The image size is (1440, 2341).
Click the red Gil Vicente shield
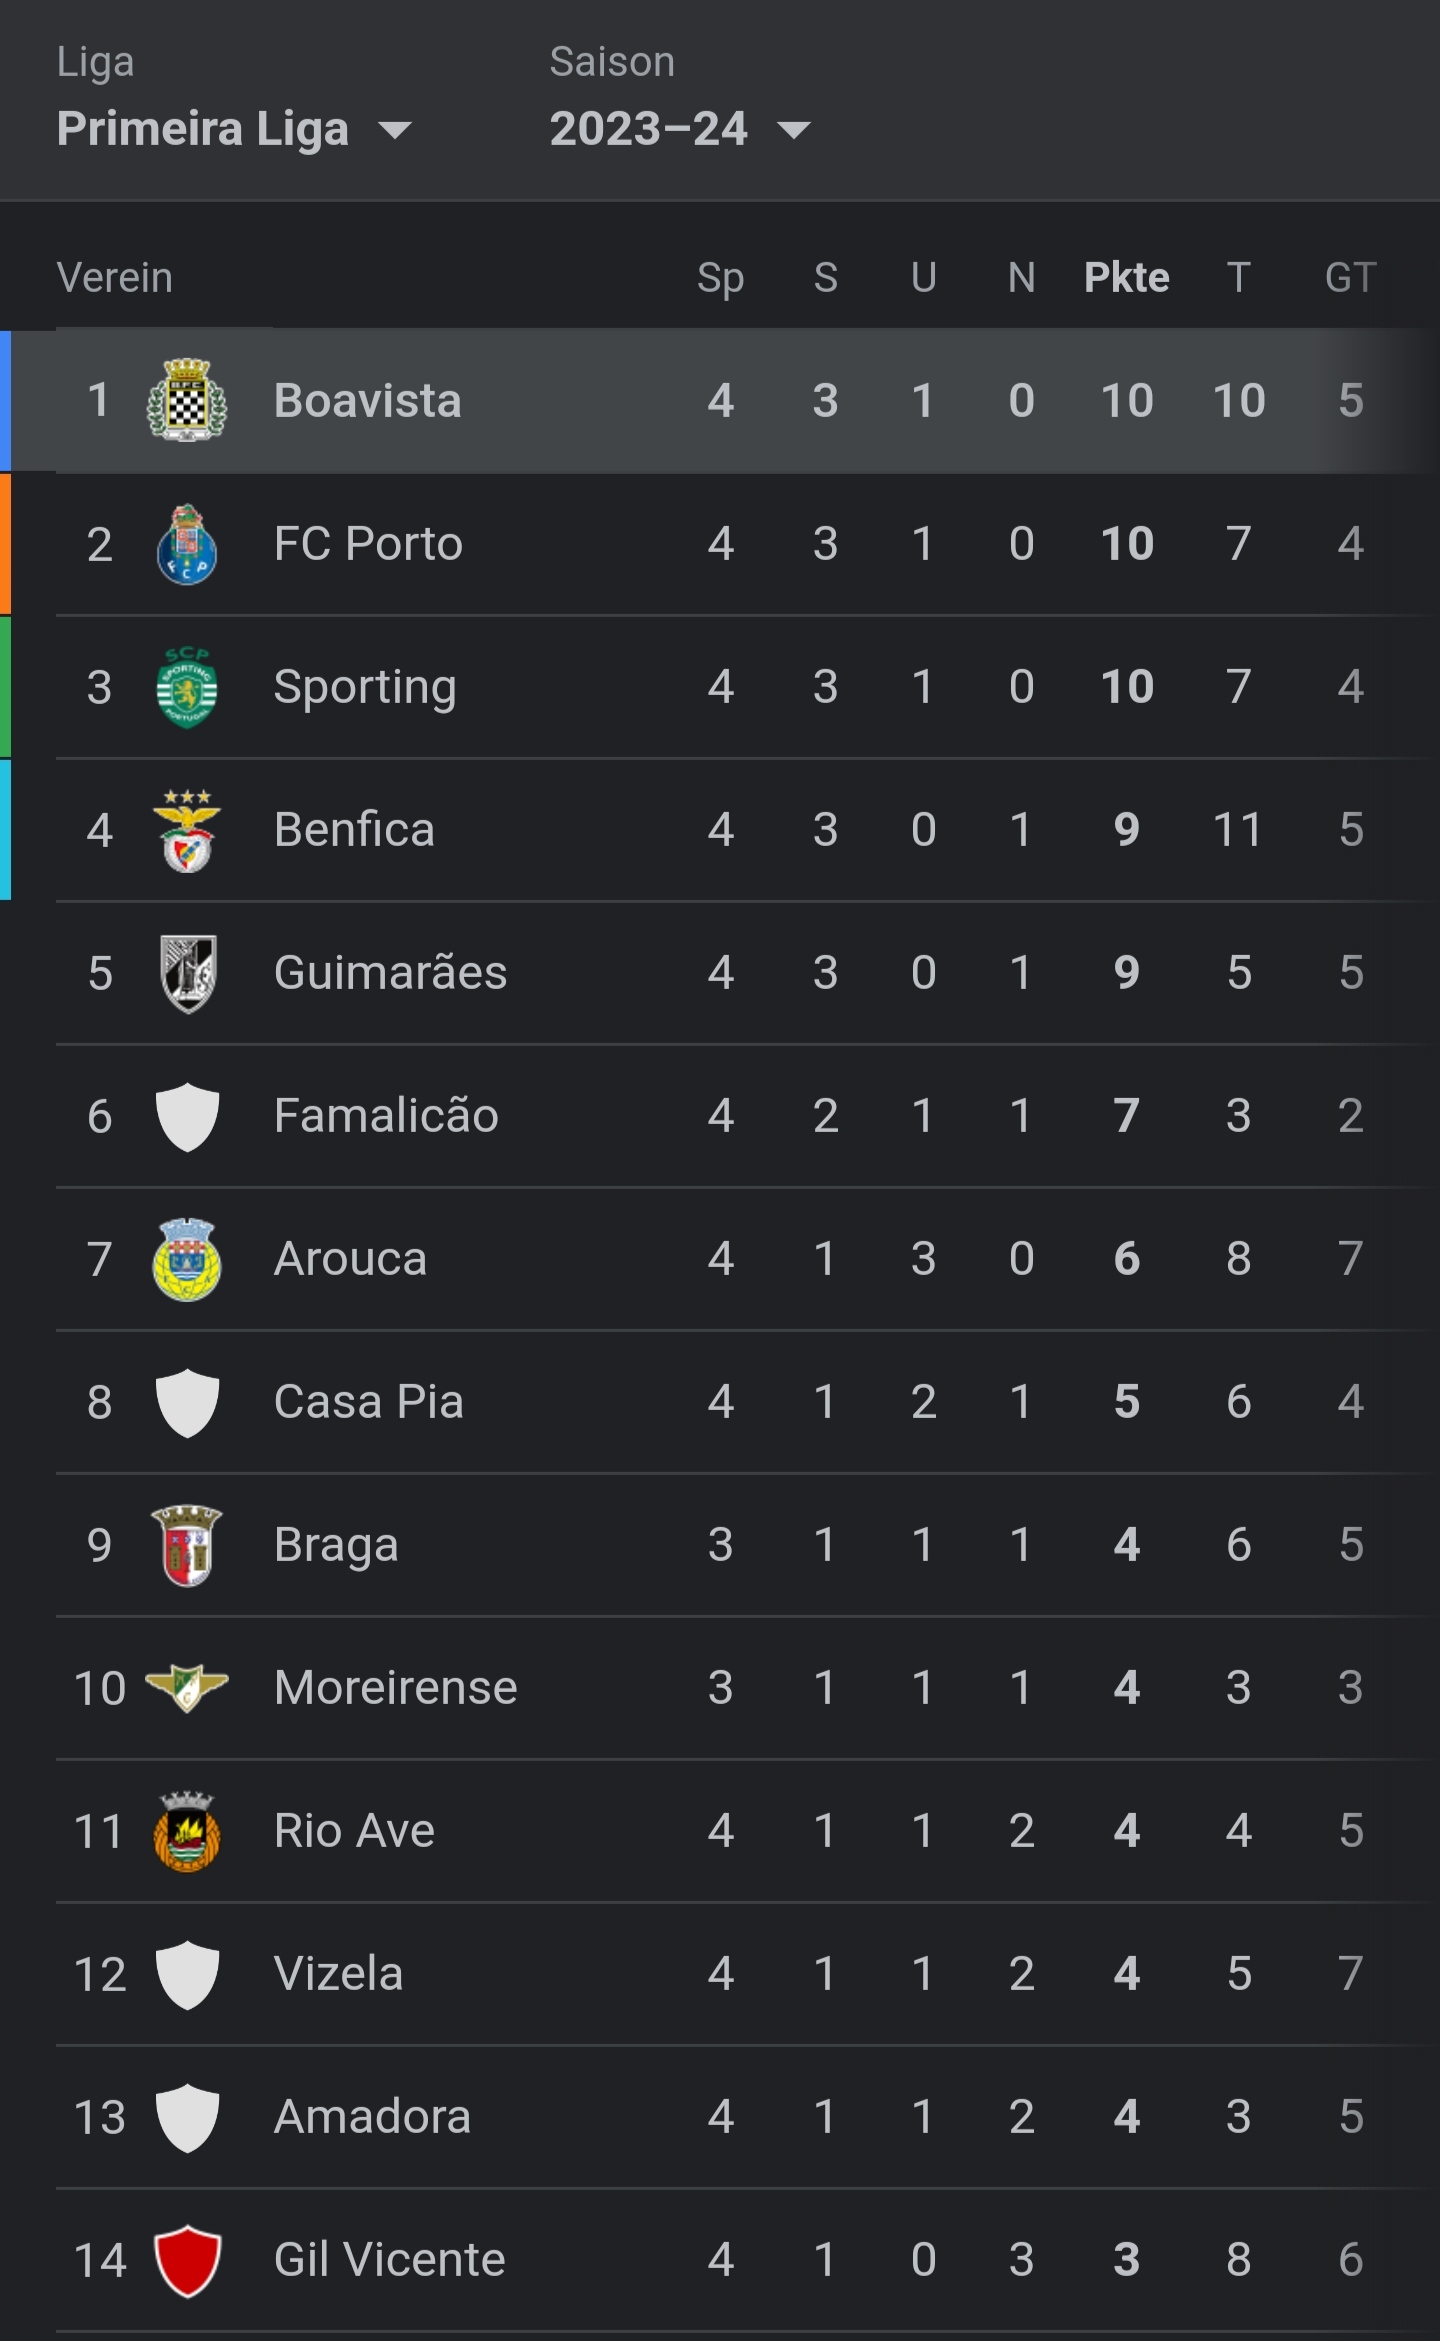click(187, 2260)
